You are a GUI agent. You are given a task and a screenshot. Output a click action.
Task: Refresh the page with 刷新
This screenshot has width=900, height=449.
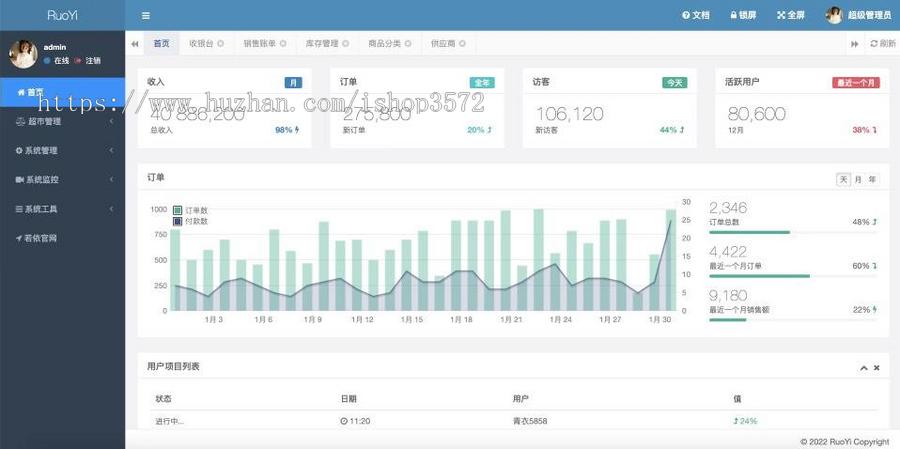[882, 44]
